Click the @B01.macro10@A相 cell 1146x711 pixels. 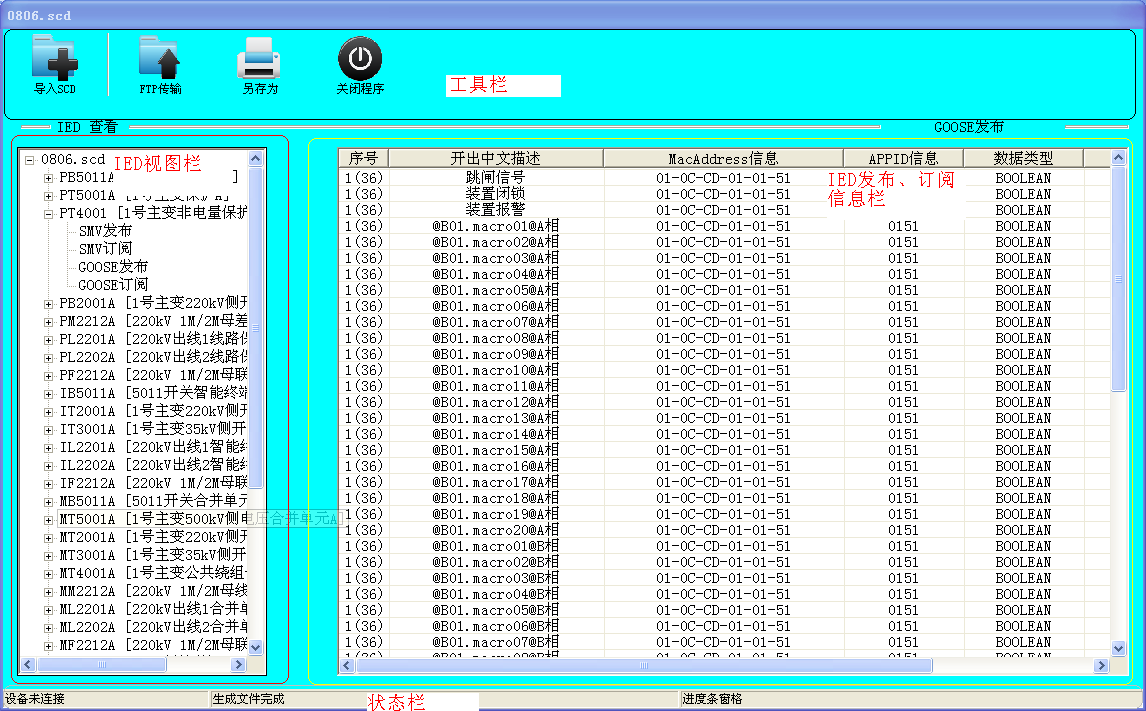tap(496, 370)
